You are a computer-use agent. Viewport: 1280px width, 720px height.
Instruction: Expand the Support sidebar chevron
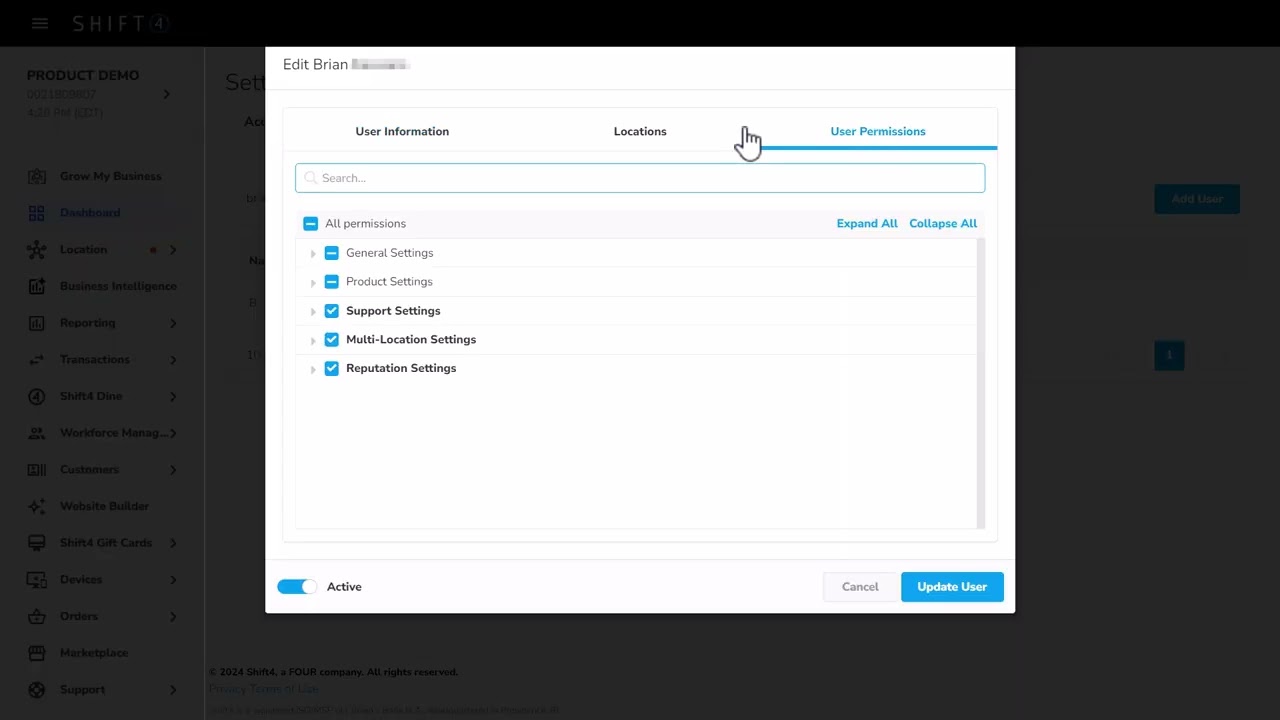coord(173,690)
